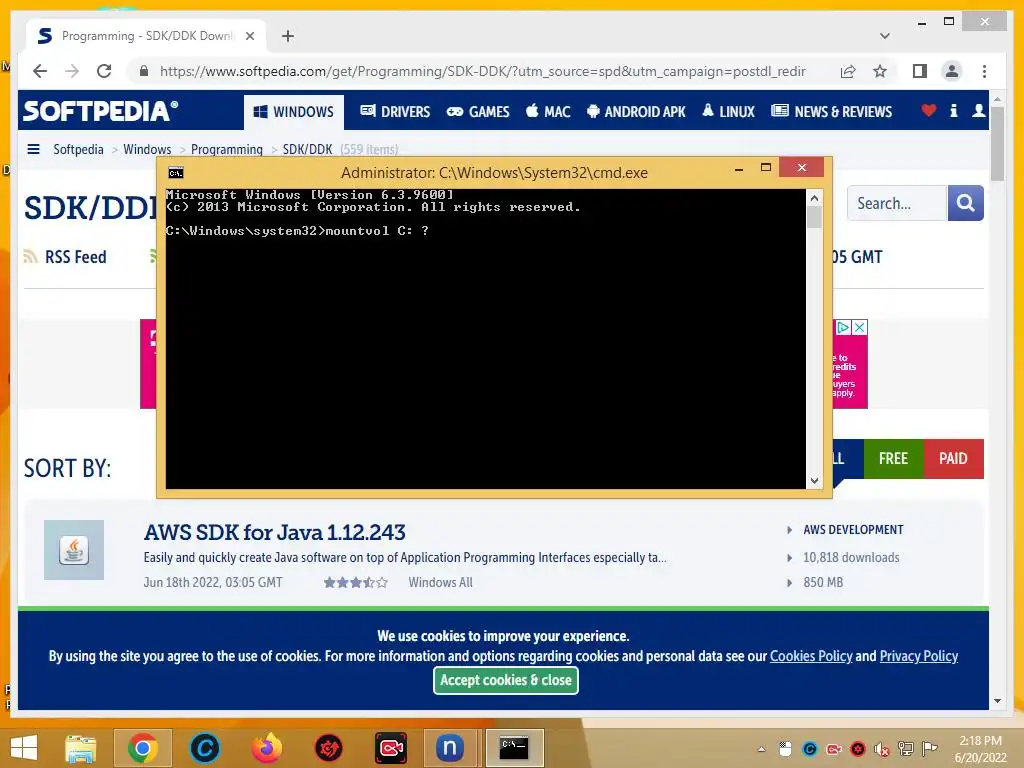The image size is (1024, 768).
Task: Show hidden system tray icons
Action: [x=761, y=749]
